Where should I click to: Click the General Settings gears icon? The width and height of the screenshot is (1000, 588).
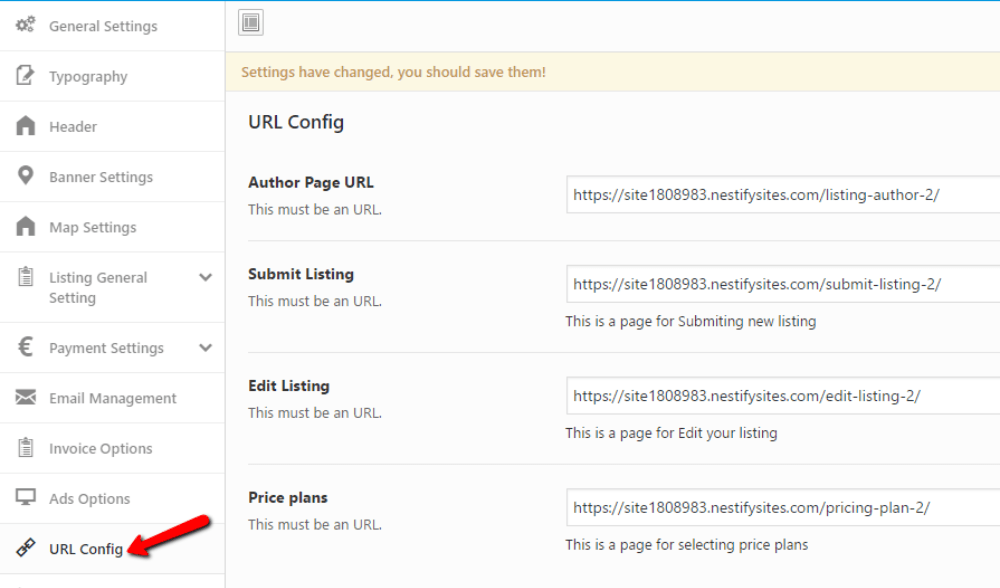[26, 26]
